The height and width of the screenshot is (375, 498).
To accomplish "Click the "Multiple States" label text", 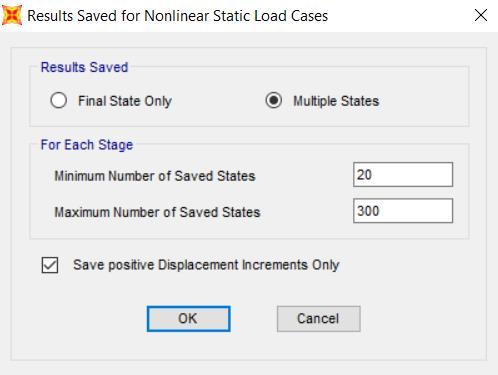I will 336,101.
